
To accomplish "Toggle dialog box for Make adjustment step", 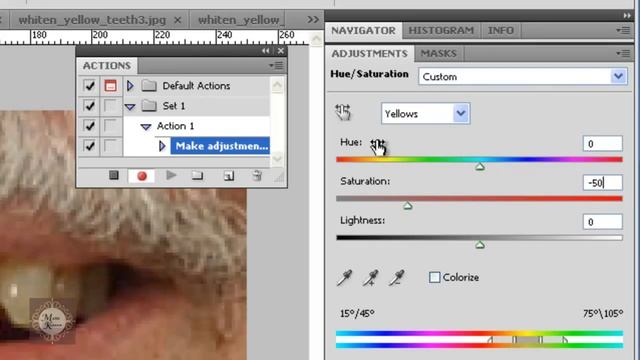I will point(110,146).
